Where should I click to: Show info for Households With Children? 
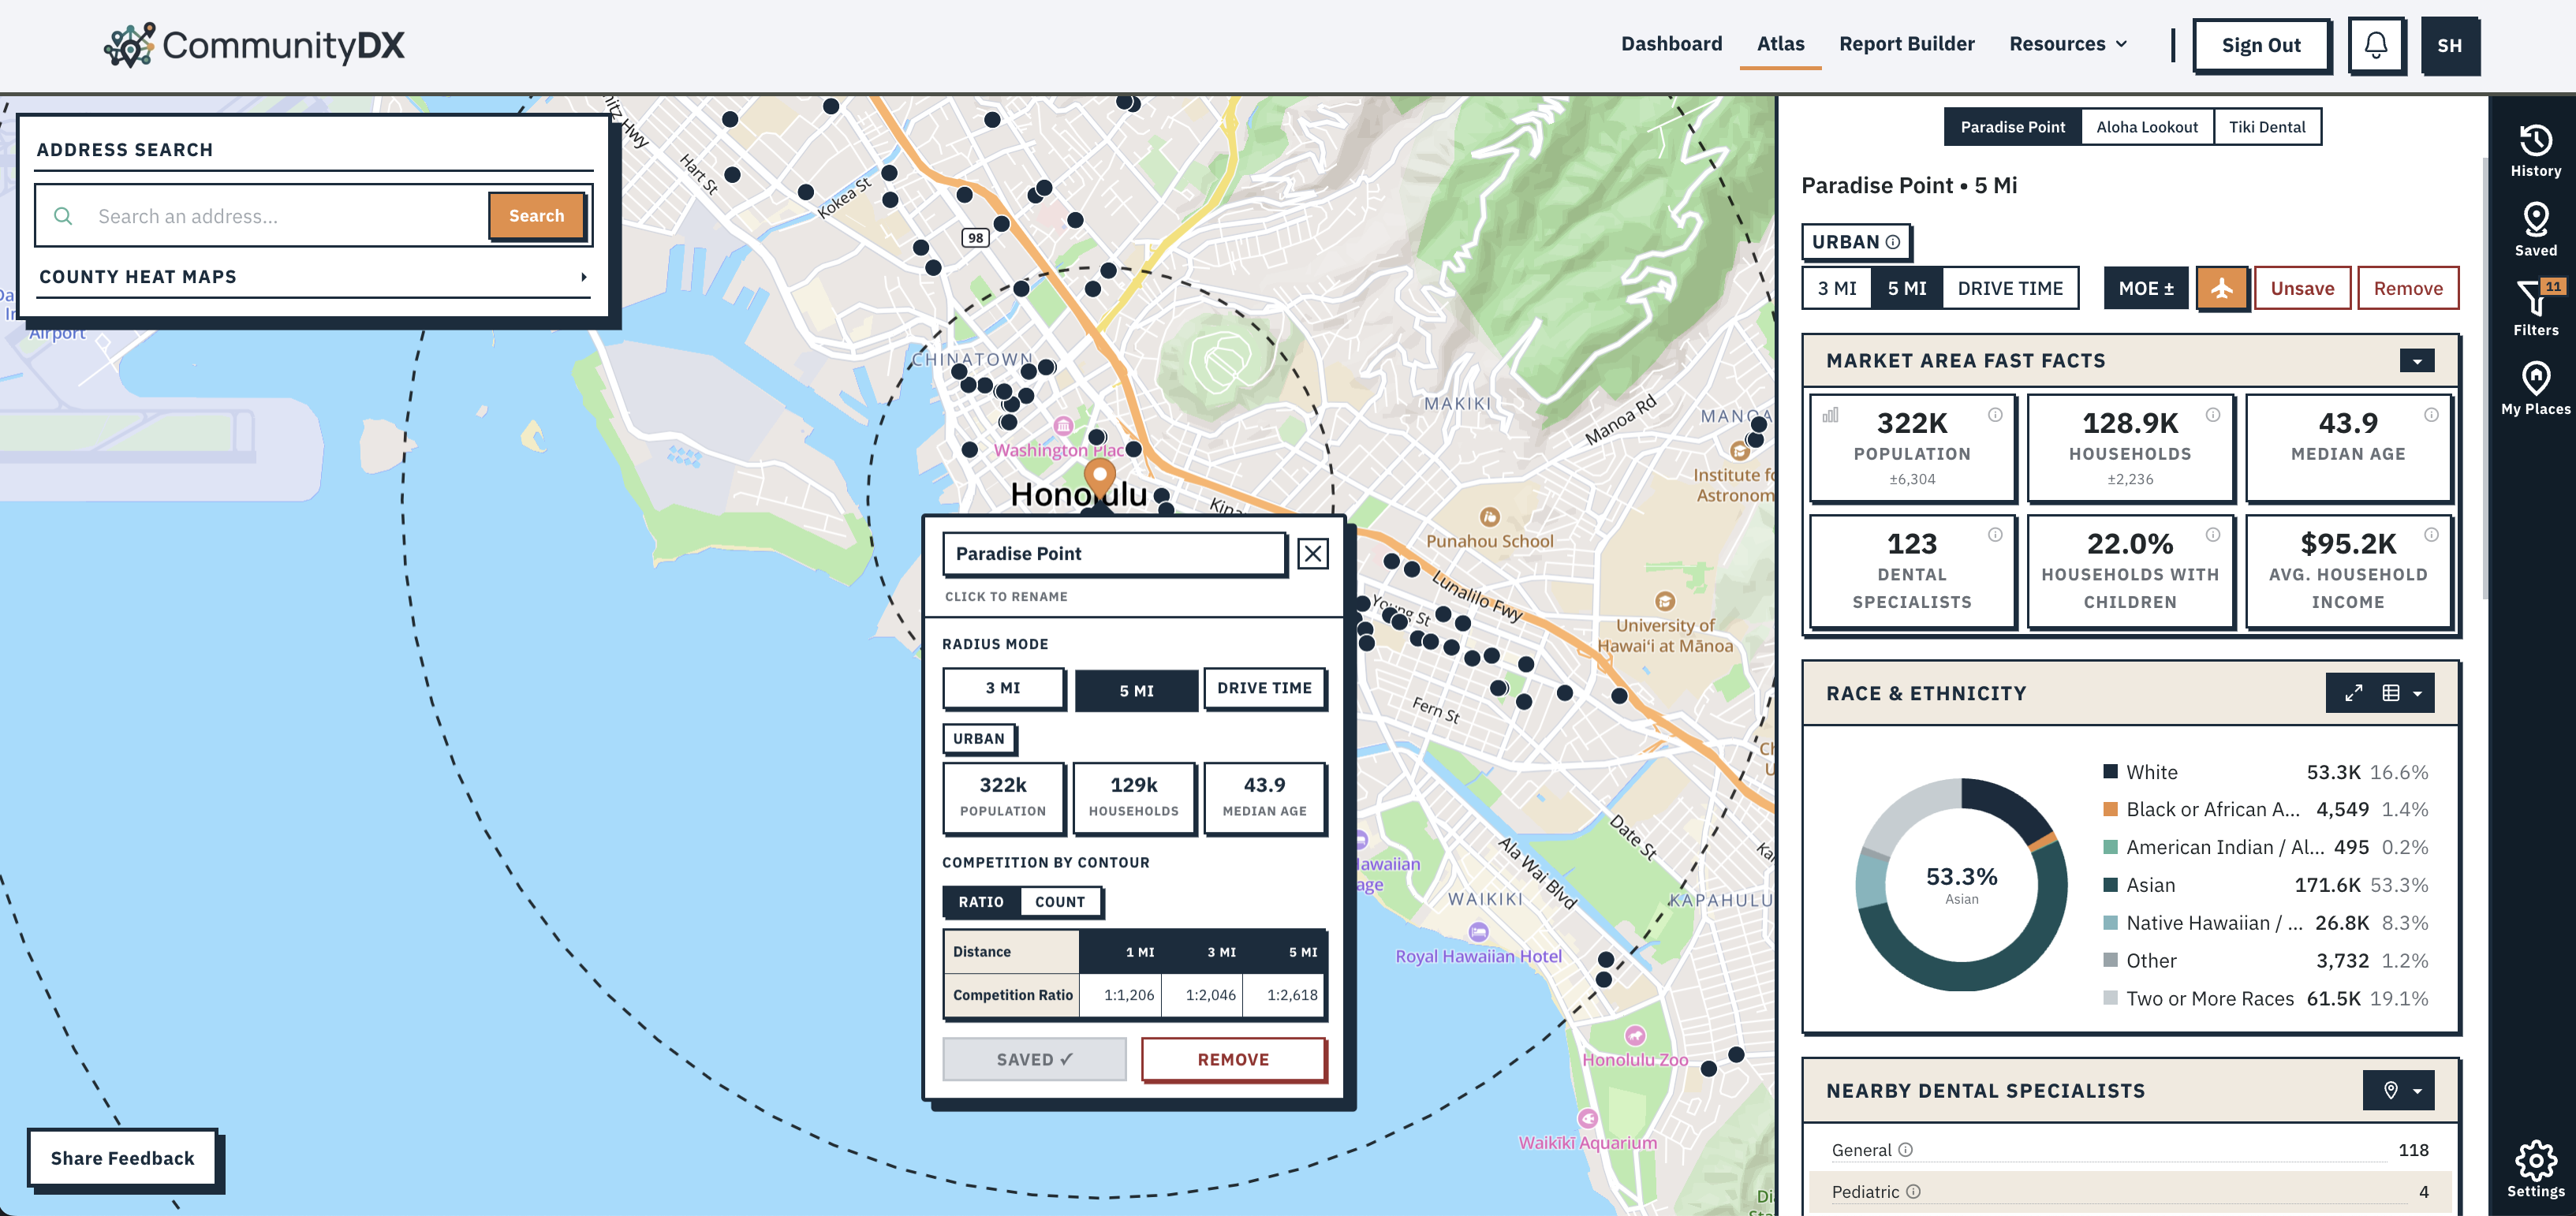(2213, 535)
